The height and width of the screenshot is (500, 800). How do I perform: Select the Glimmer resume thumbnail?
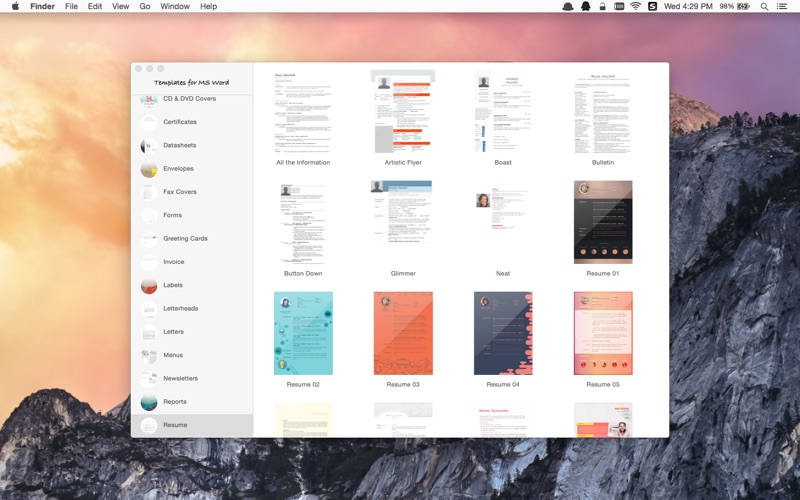402,211
